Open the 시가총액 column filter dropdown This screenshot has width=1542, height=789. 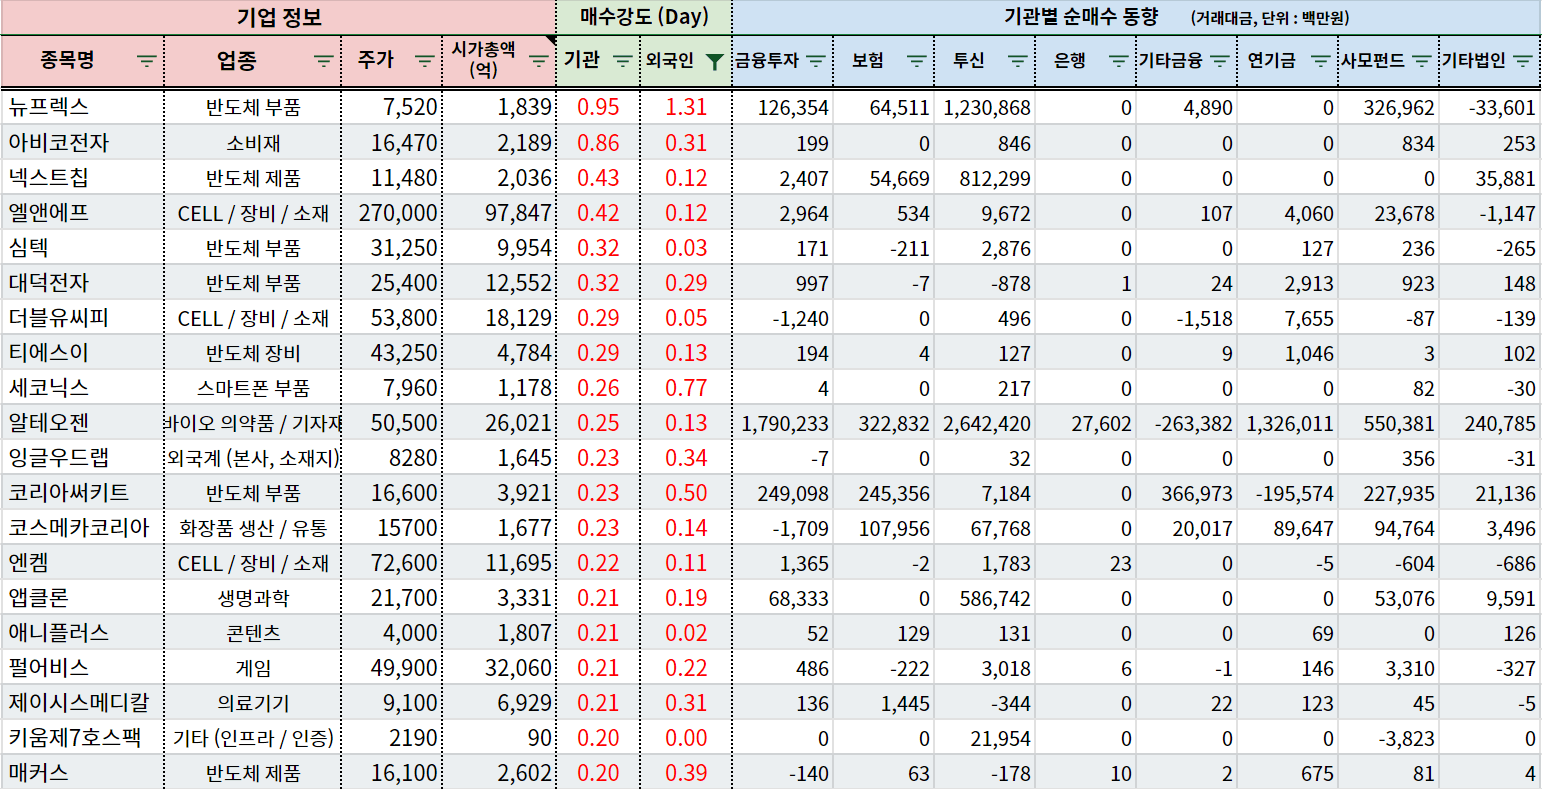[539, 61]
